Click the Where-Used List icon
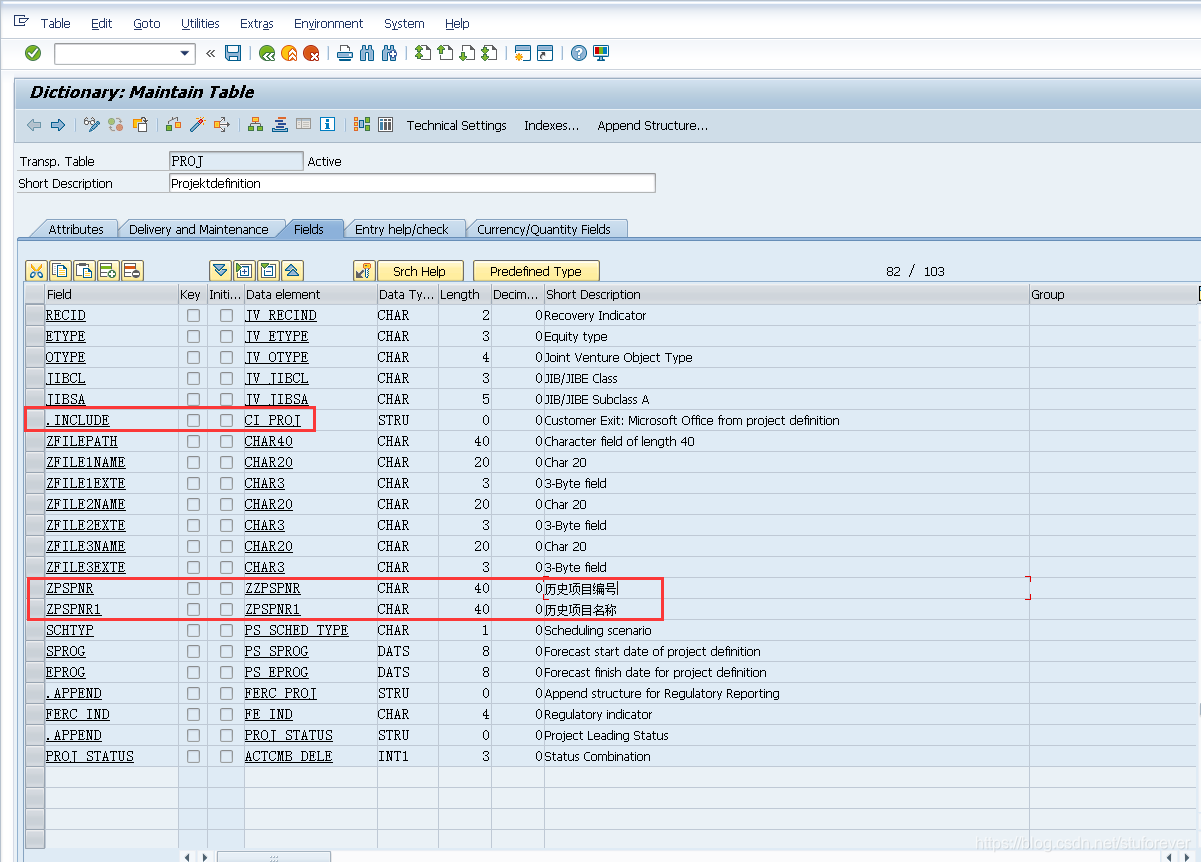Image resolution: width=1201 pixels, height=862 pixels. click(221, 124)
